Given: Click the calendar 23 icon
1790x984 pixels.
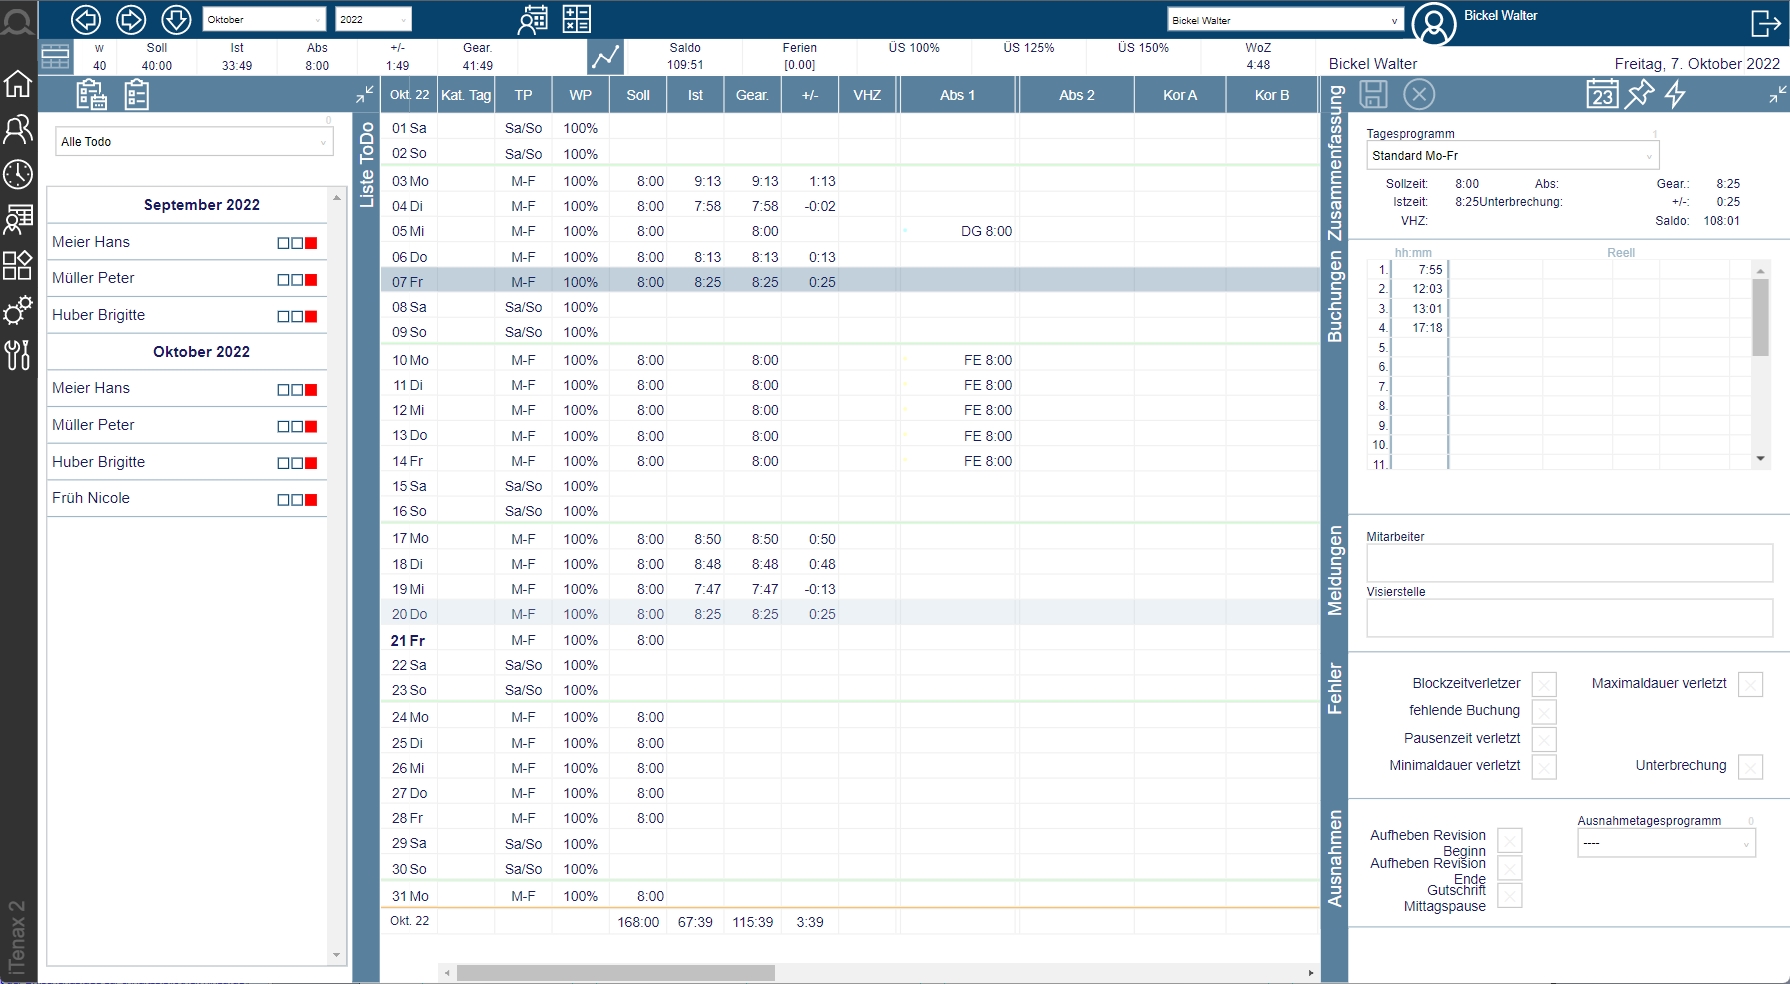Looking at the screenshot, I should 1602,95.
